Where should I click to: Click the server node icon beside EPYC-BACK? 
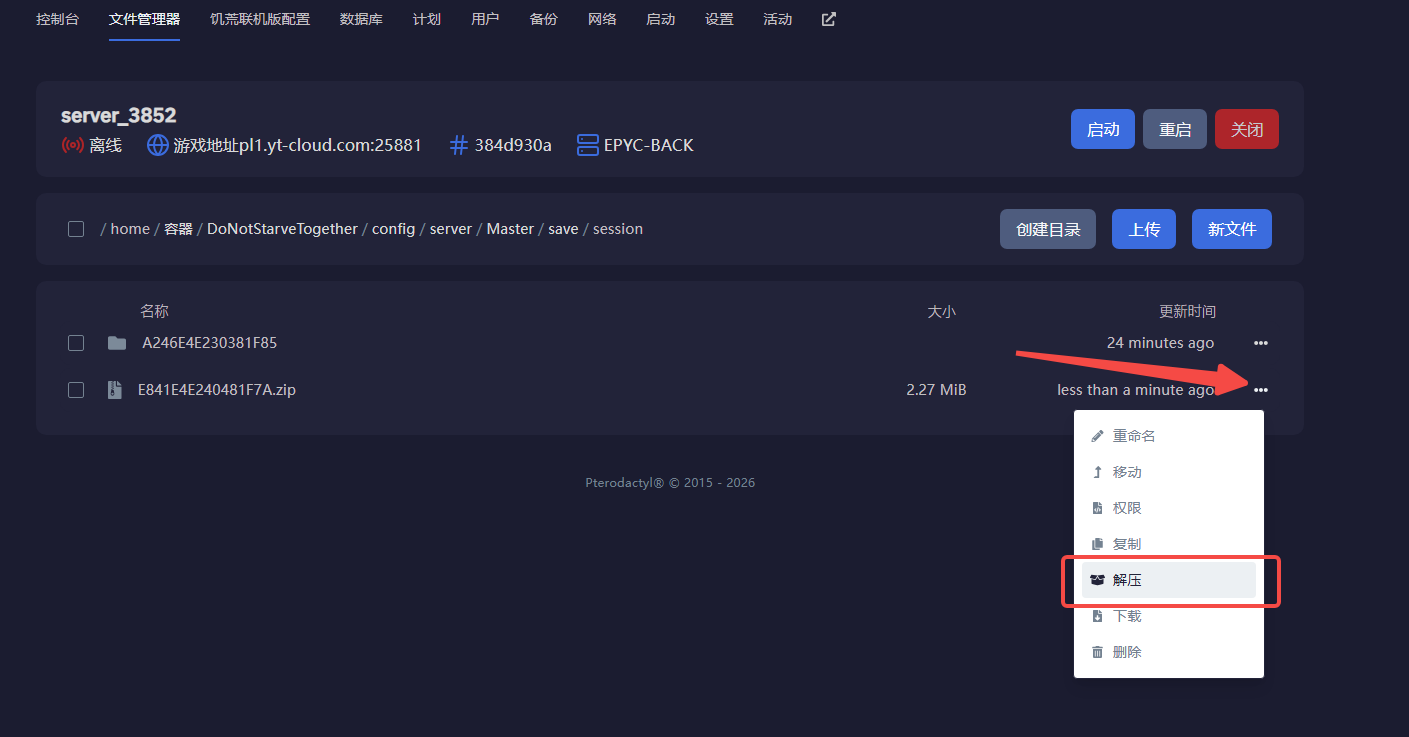pyautogui.click(x=588, y=145)
